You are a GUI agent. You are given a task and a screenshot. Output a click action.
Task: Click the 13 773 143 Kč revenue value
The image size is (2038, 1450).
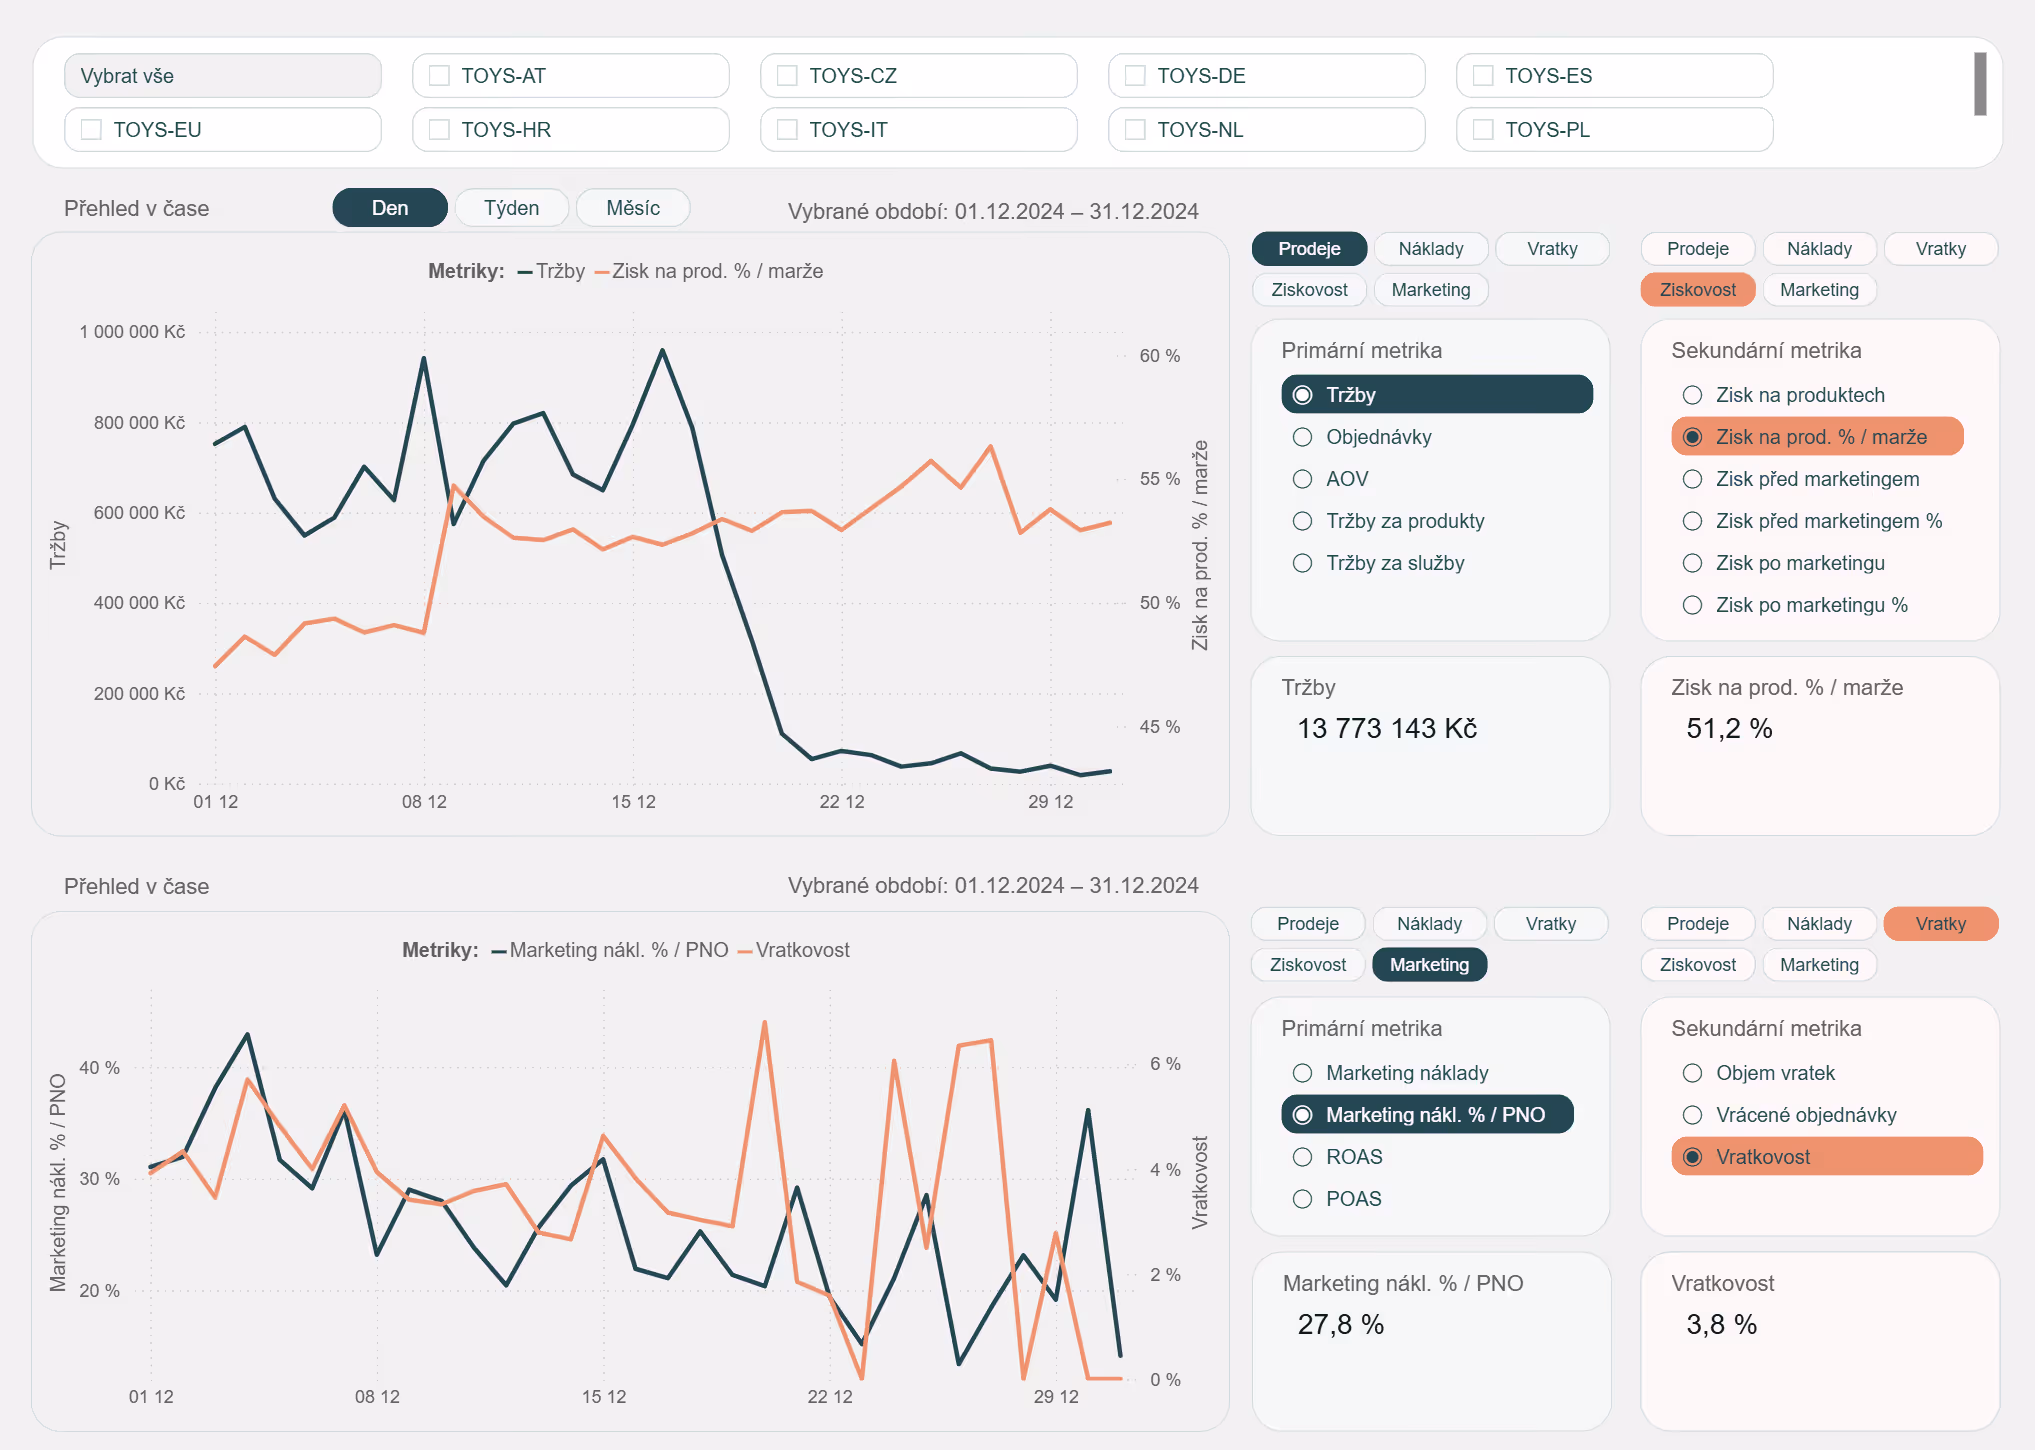coord(1387,729)
